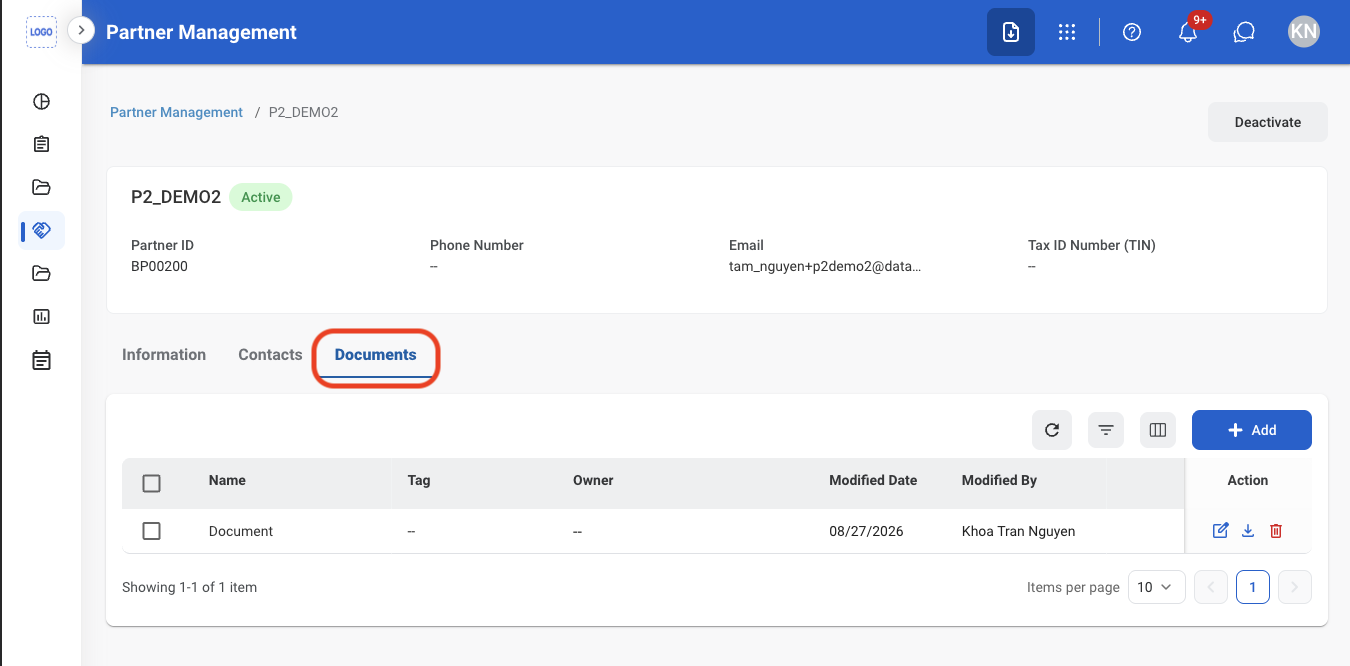This screenshot has width=1350, height=666.
Task: Download the Document row file
Action: [1248, 531]
